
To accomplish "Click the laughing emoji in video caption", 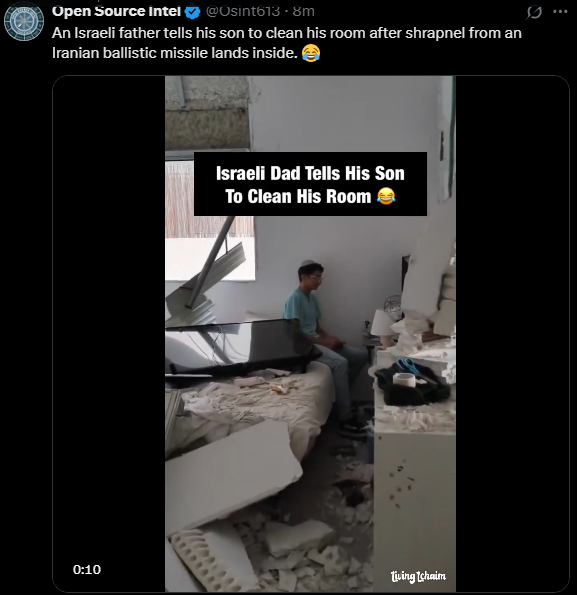I will tap(386, 196).
